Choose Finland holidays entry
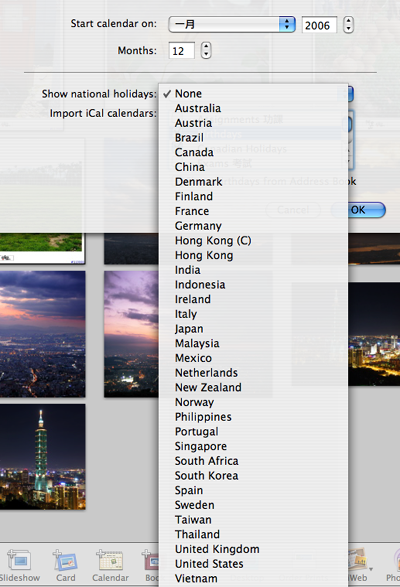 pyautogui.click(x=254, y=197)
